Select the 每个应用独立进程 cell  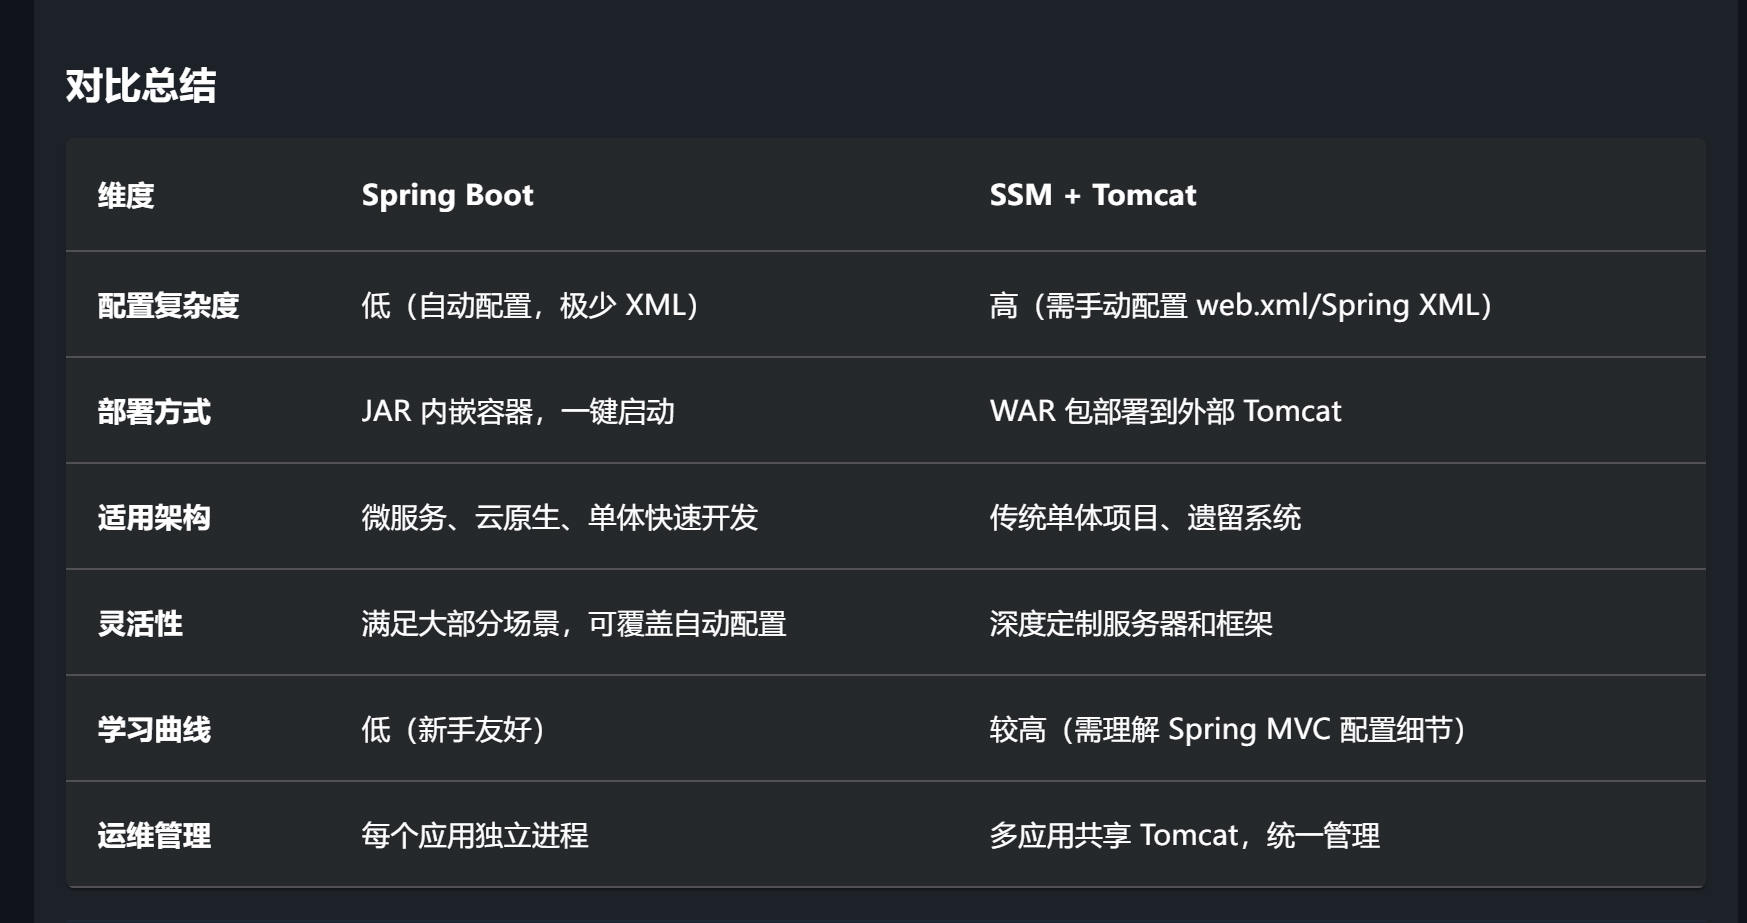475,835
